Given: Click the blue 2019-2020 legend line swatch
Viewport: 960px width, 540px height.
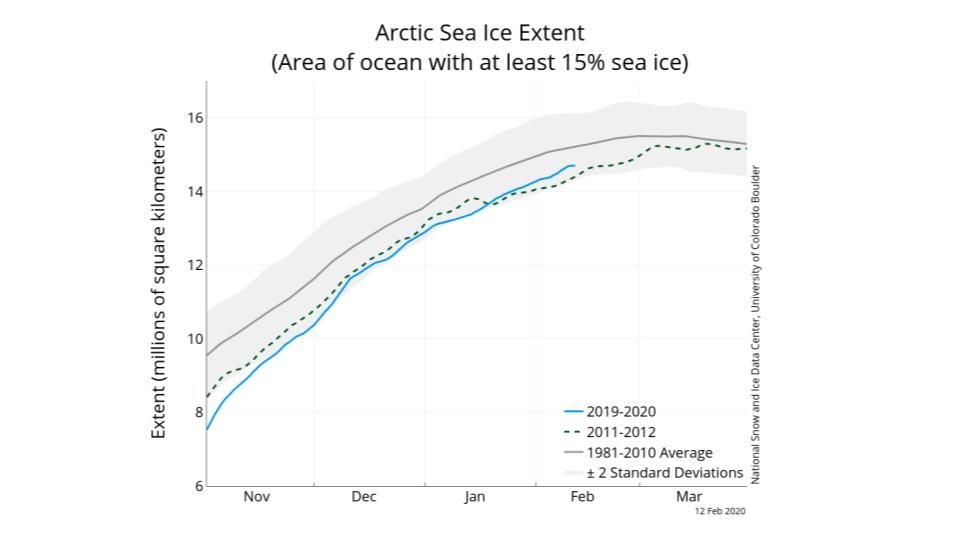Looking at the screenshot, I should [574, 411].
